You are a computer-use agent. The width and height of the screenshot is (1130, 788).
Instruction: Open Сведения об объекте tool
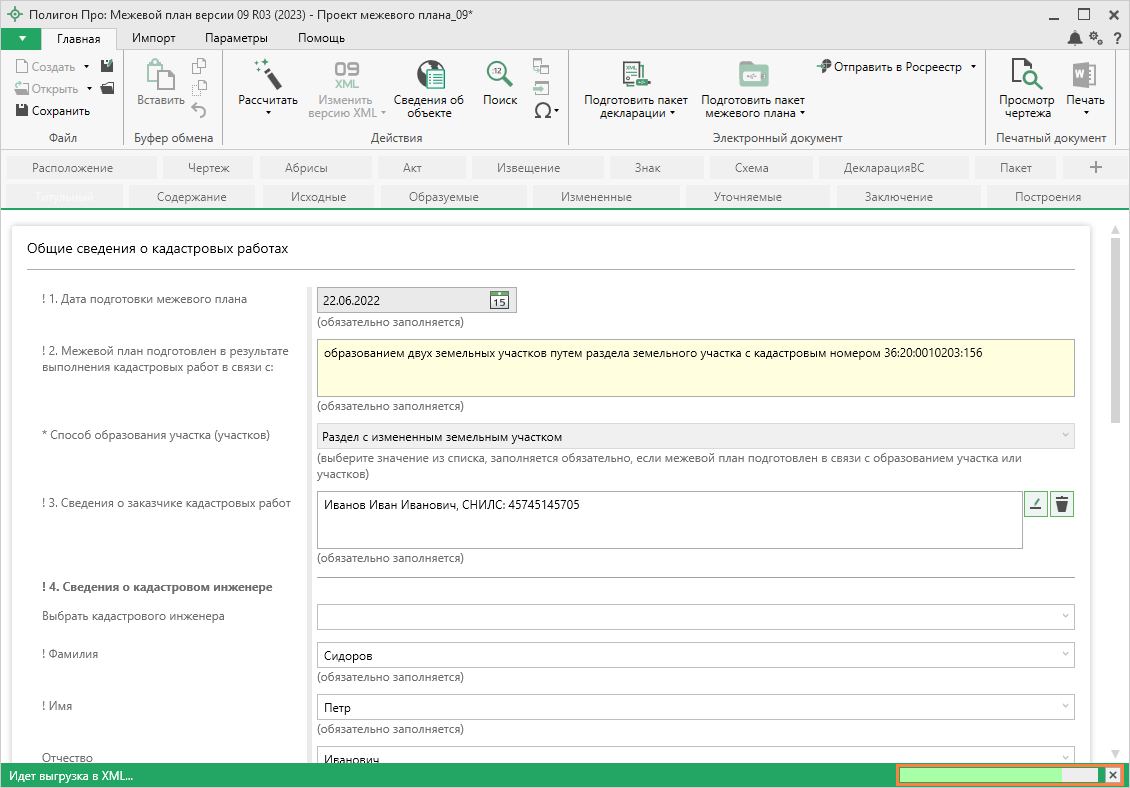[x=428, y=75]
